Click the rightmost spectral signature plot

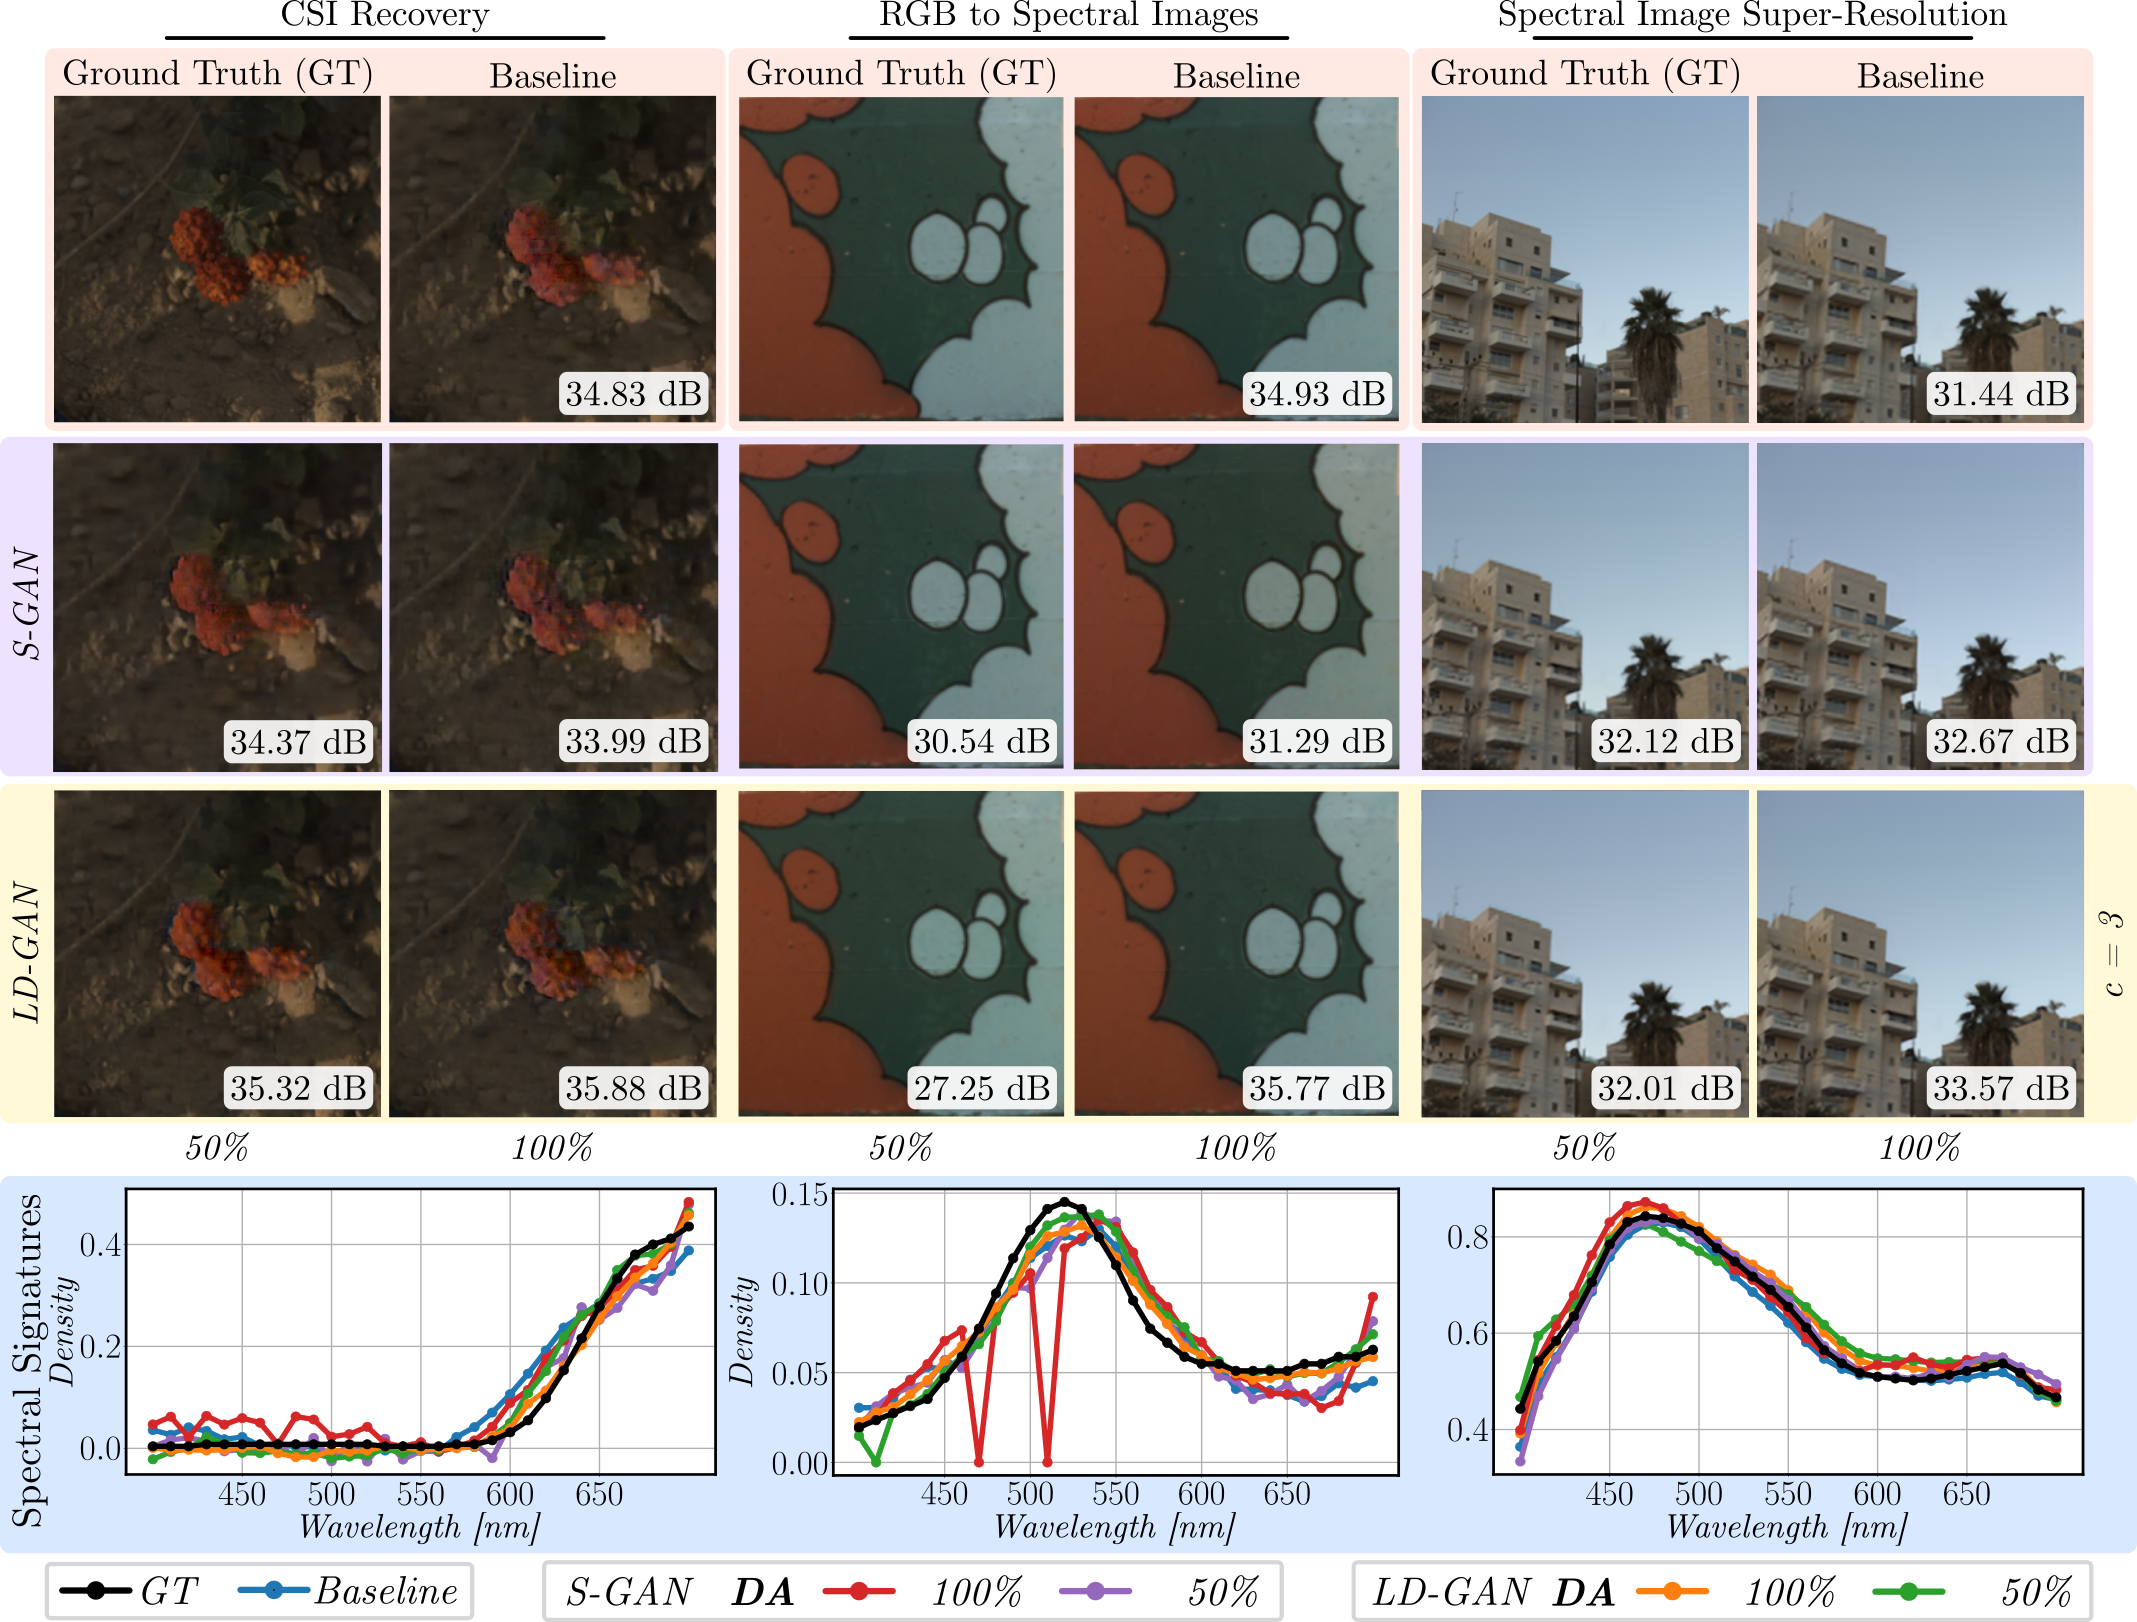(1787, 1330)
